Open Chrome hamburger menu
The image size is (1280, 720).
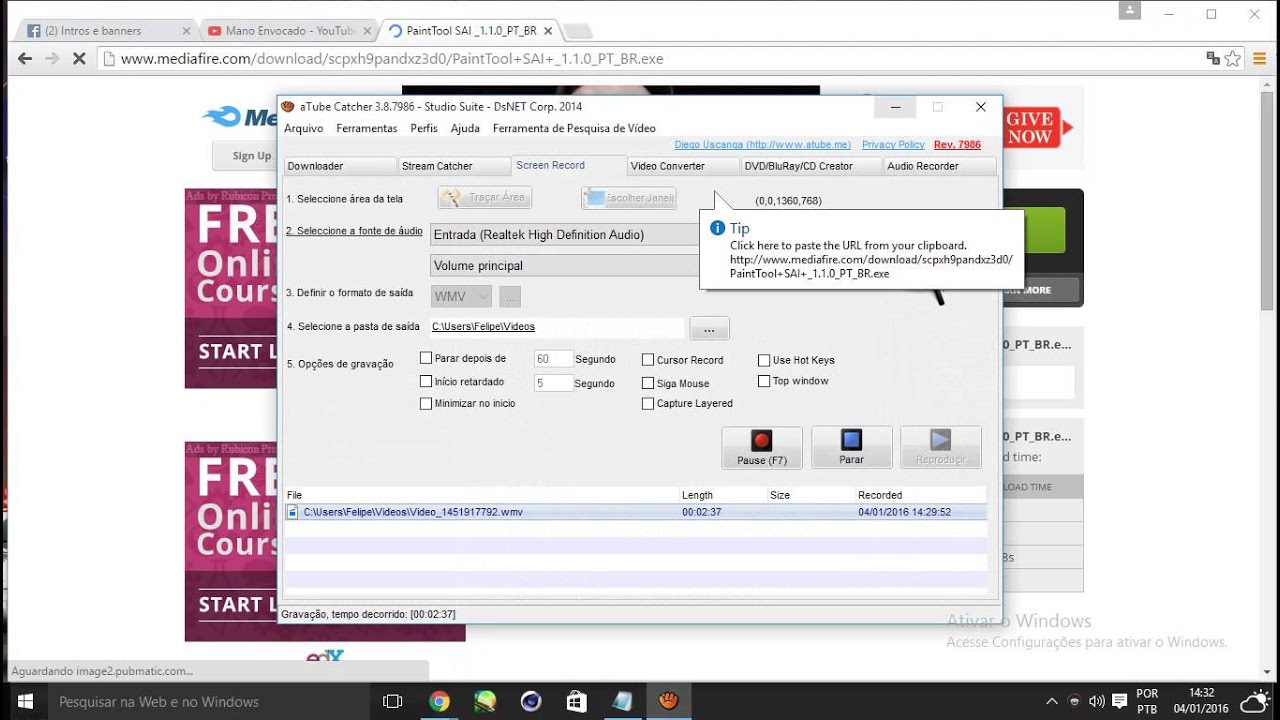coord(1260,59)
